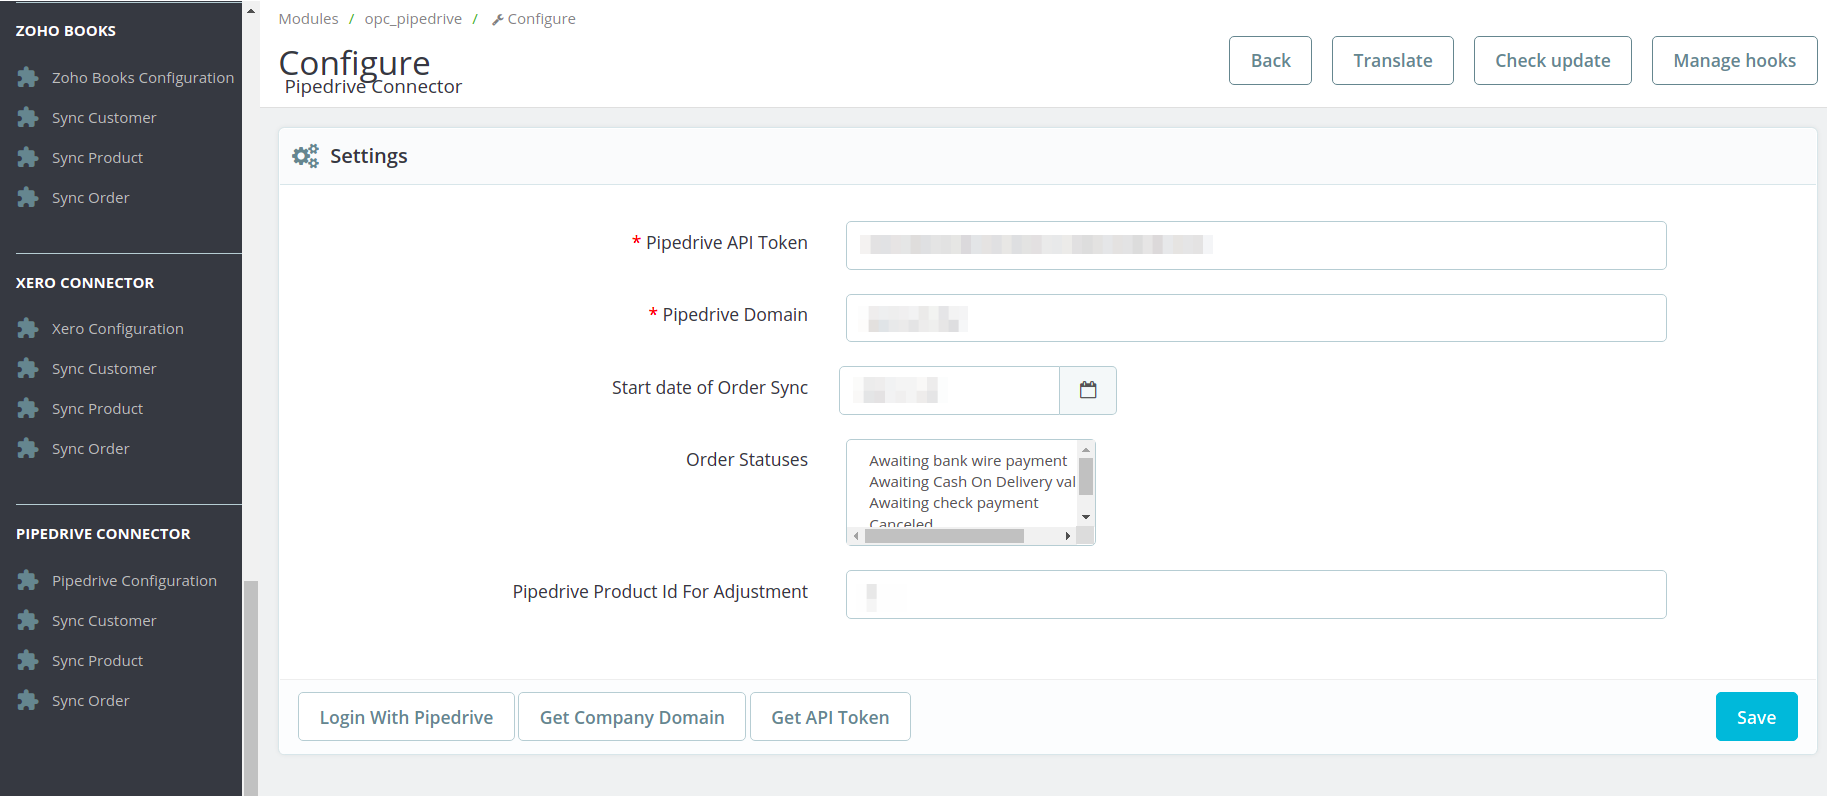Click puzzle icon beside Zoho Books Sync Product
1827x796 pixels.
pyautogui.click(x=28, y=157)
